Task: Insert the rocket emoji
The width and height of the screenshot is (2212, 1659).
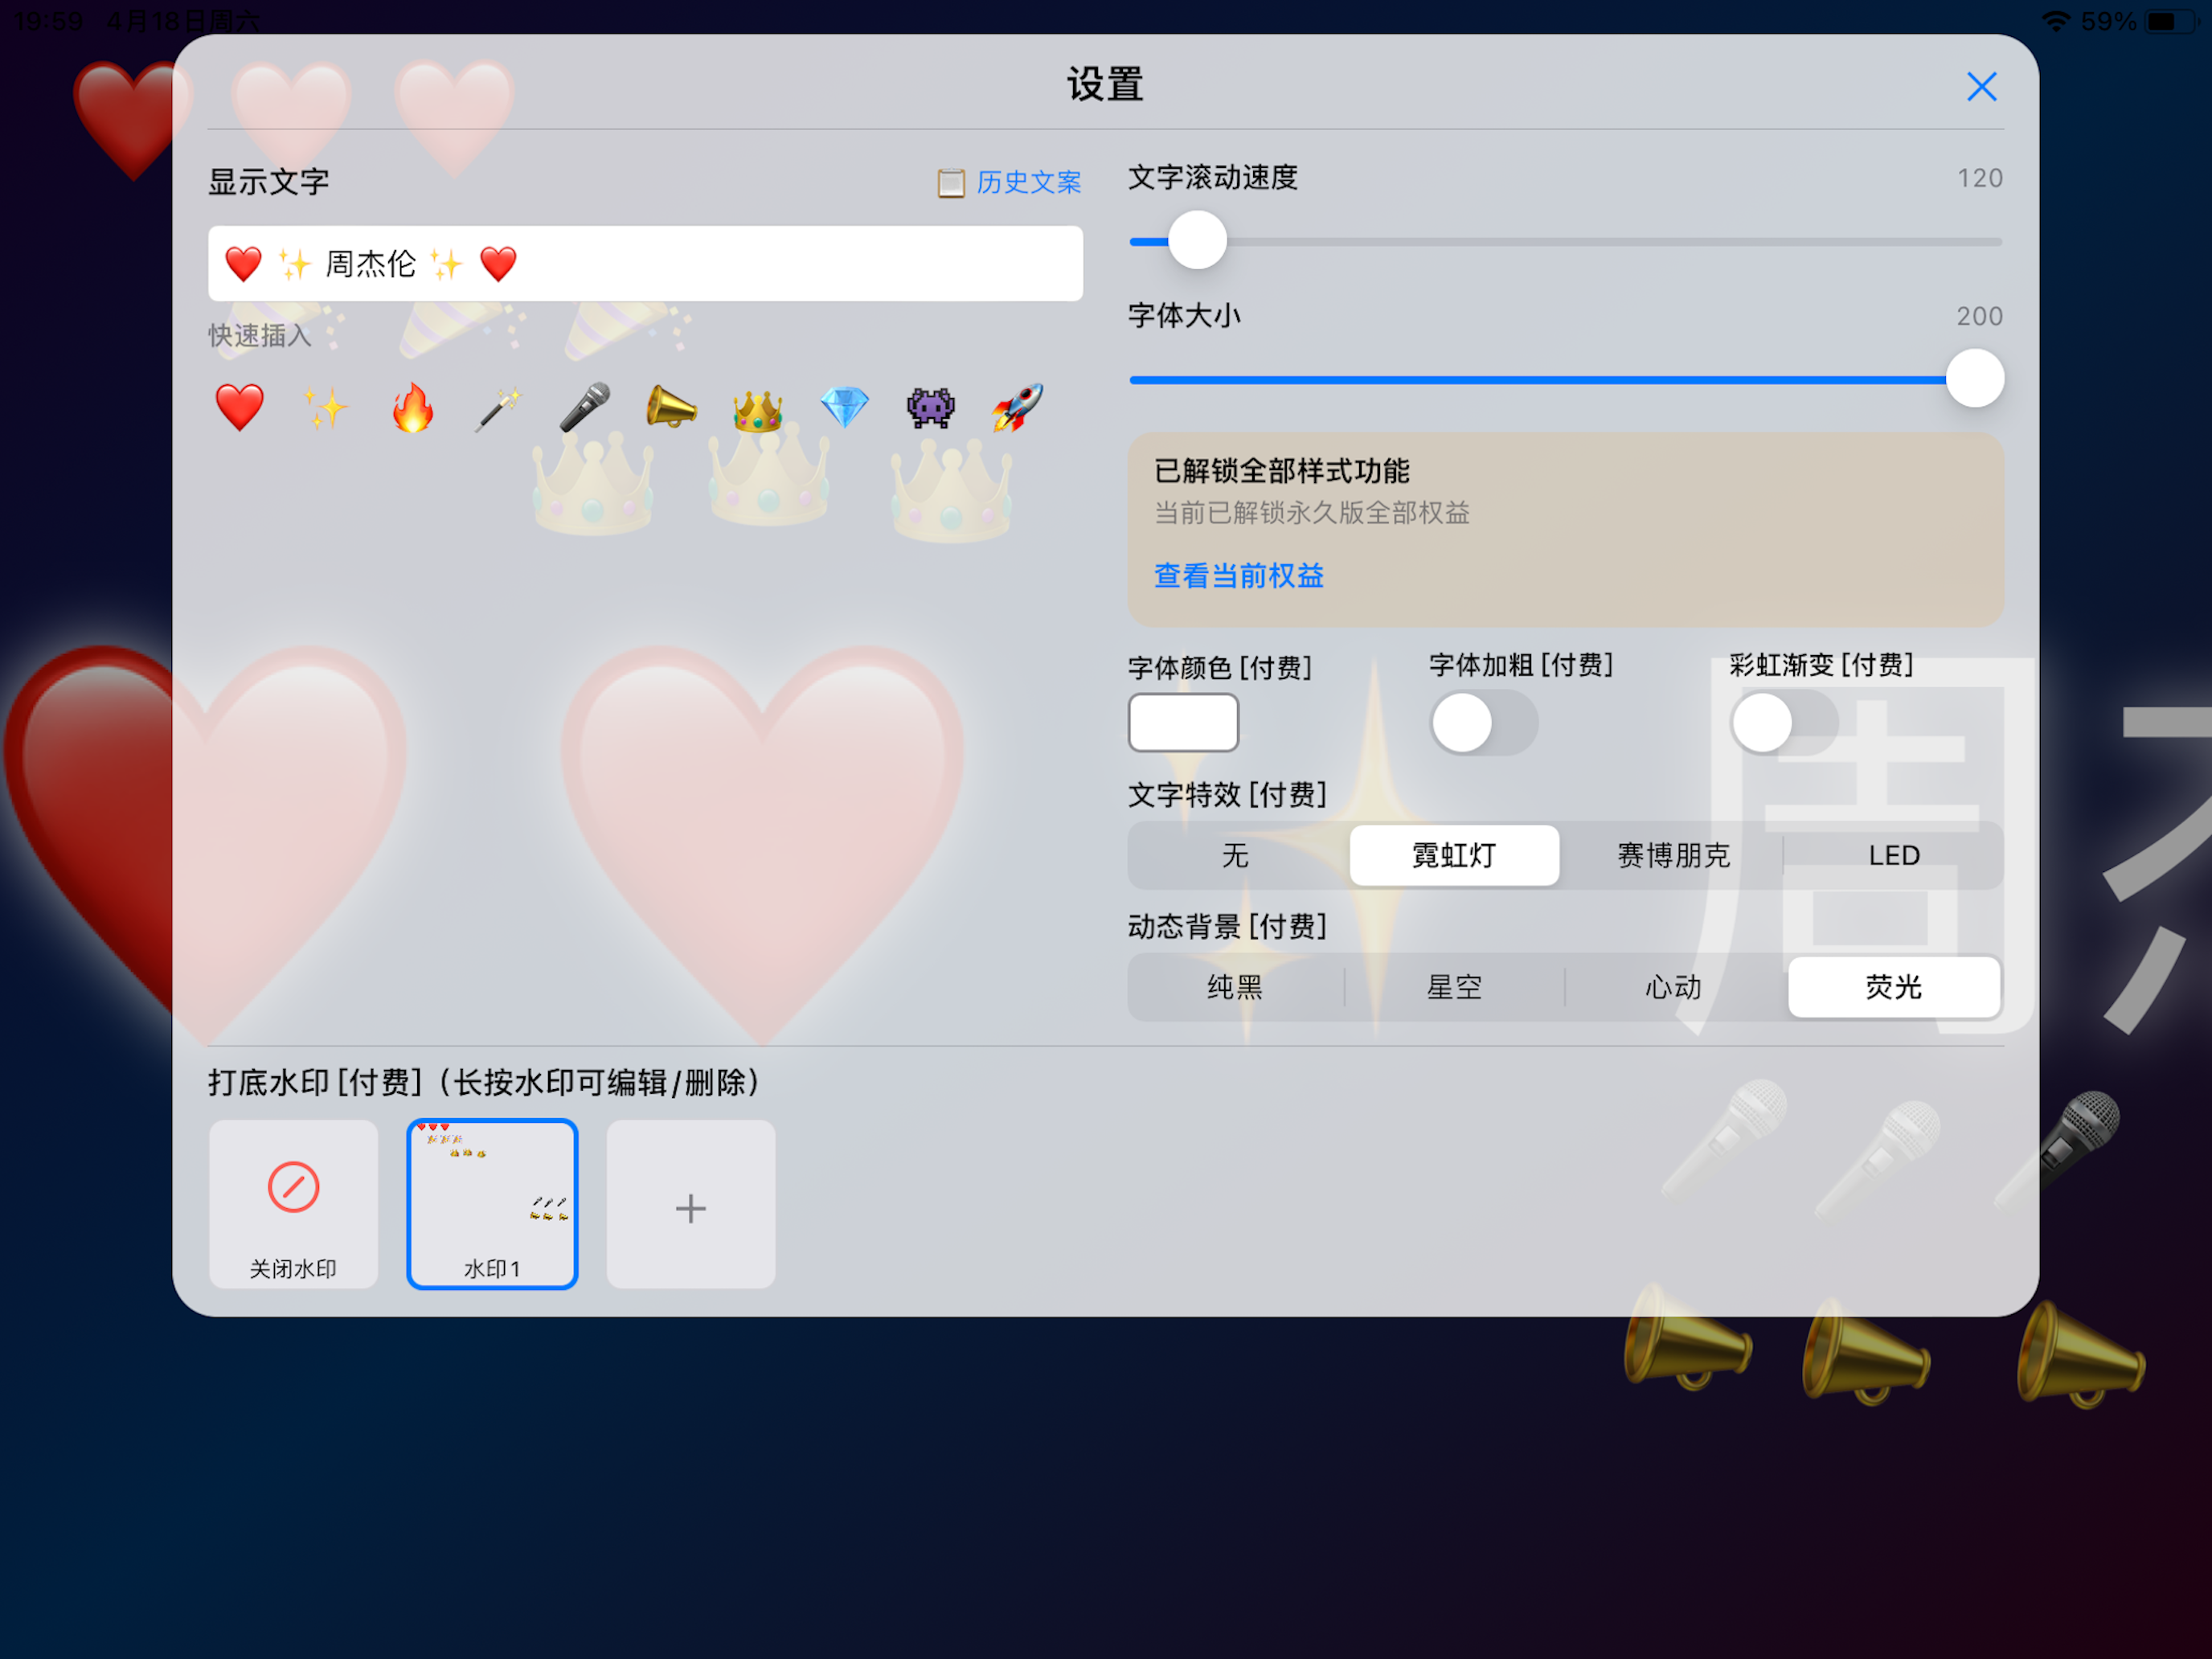Action: (1017, 408)
